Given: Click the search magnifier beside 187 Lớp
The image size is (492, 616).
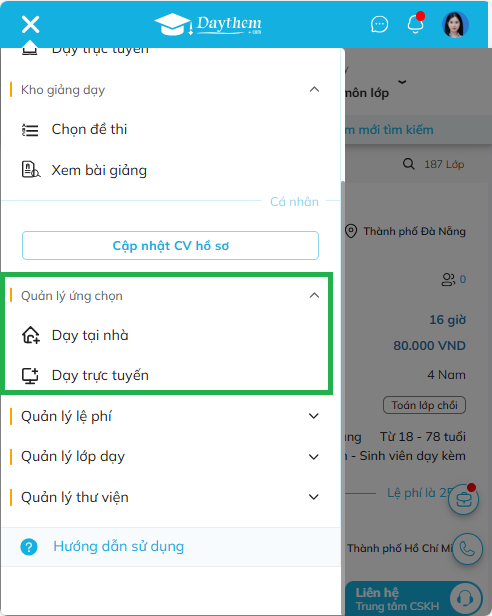Looking at the screenshot, I should tap(409, 164).
